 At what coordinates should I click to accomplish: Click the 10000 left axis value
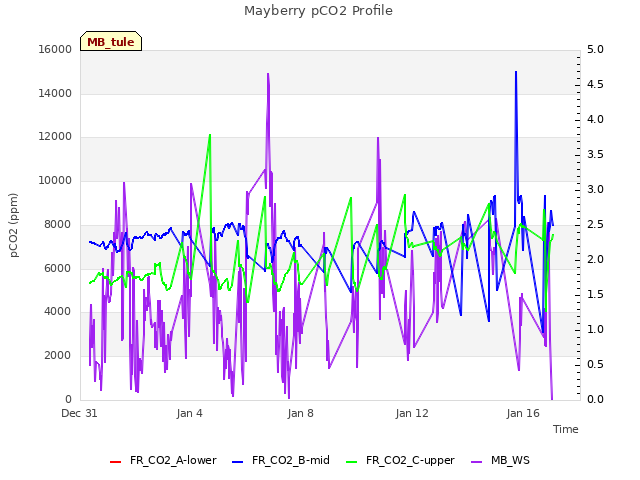point(55,180)
